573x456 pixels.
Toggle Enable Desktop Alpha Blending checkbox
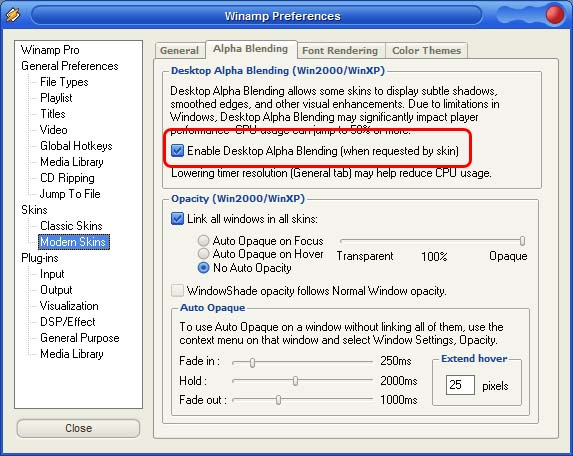coord(178,151)
